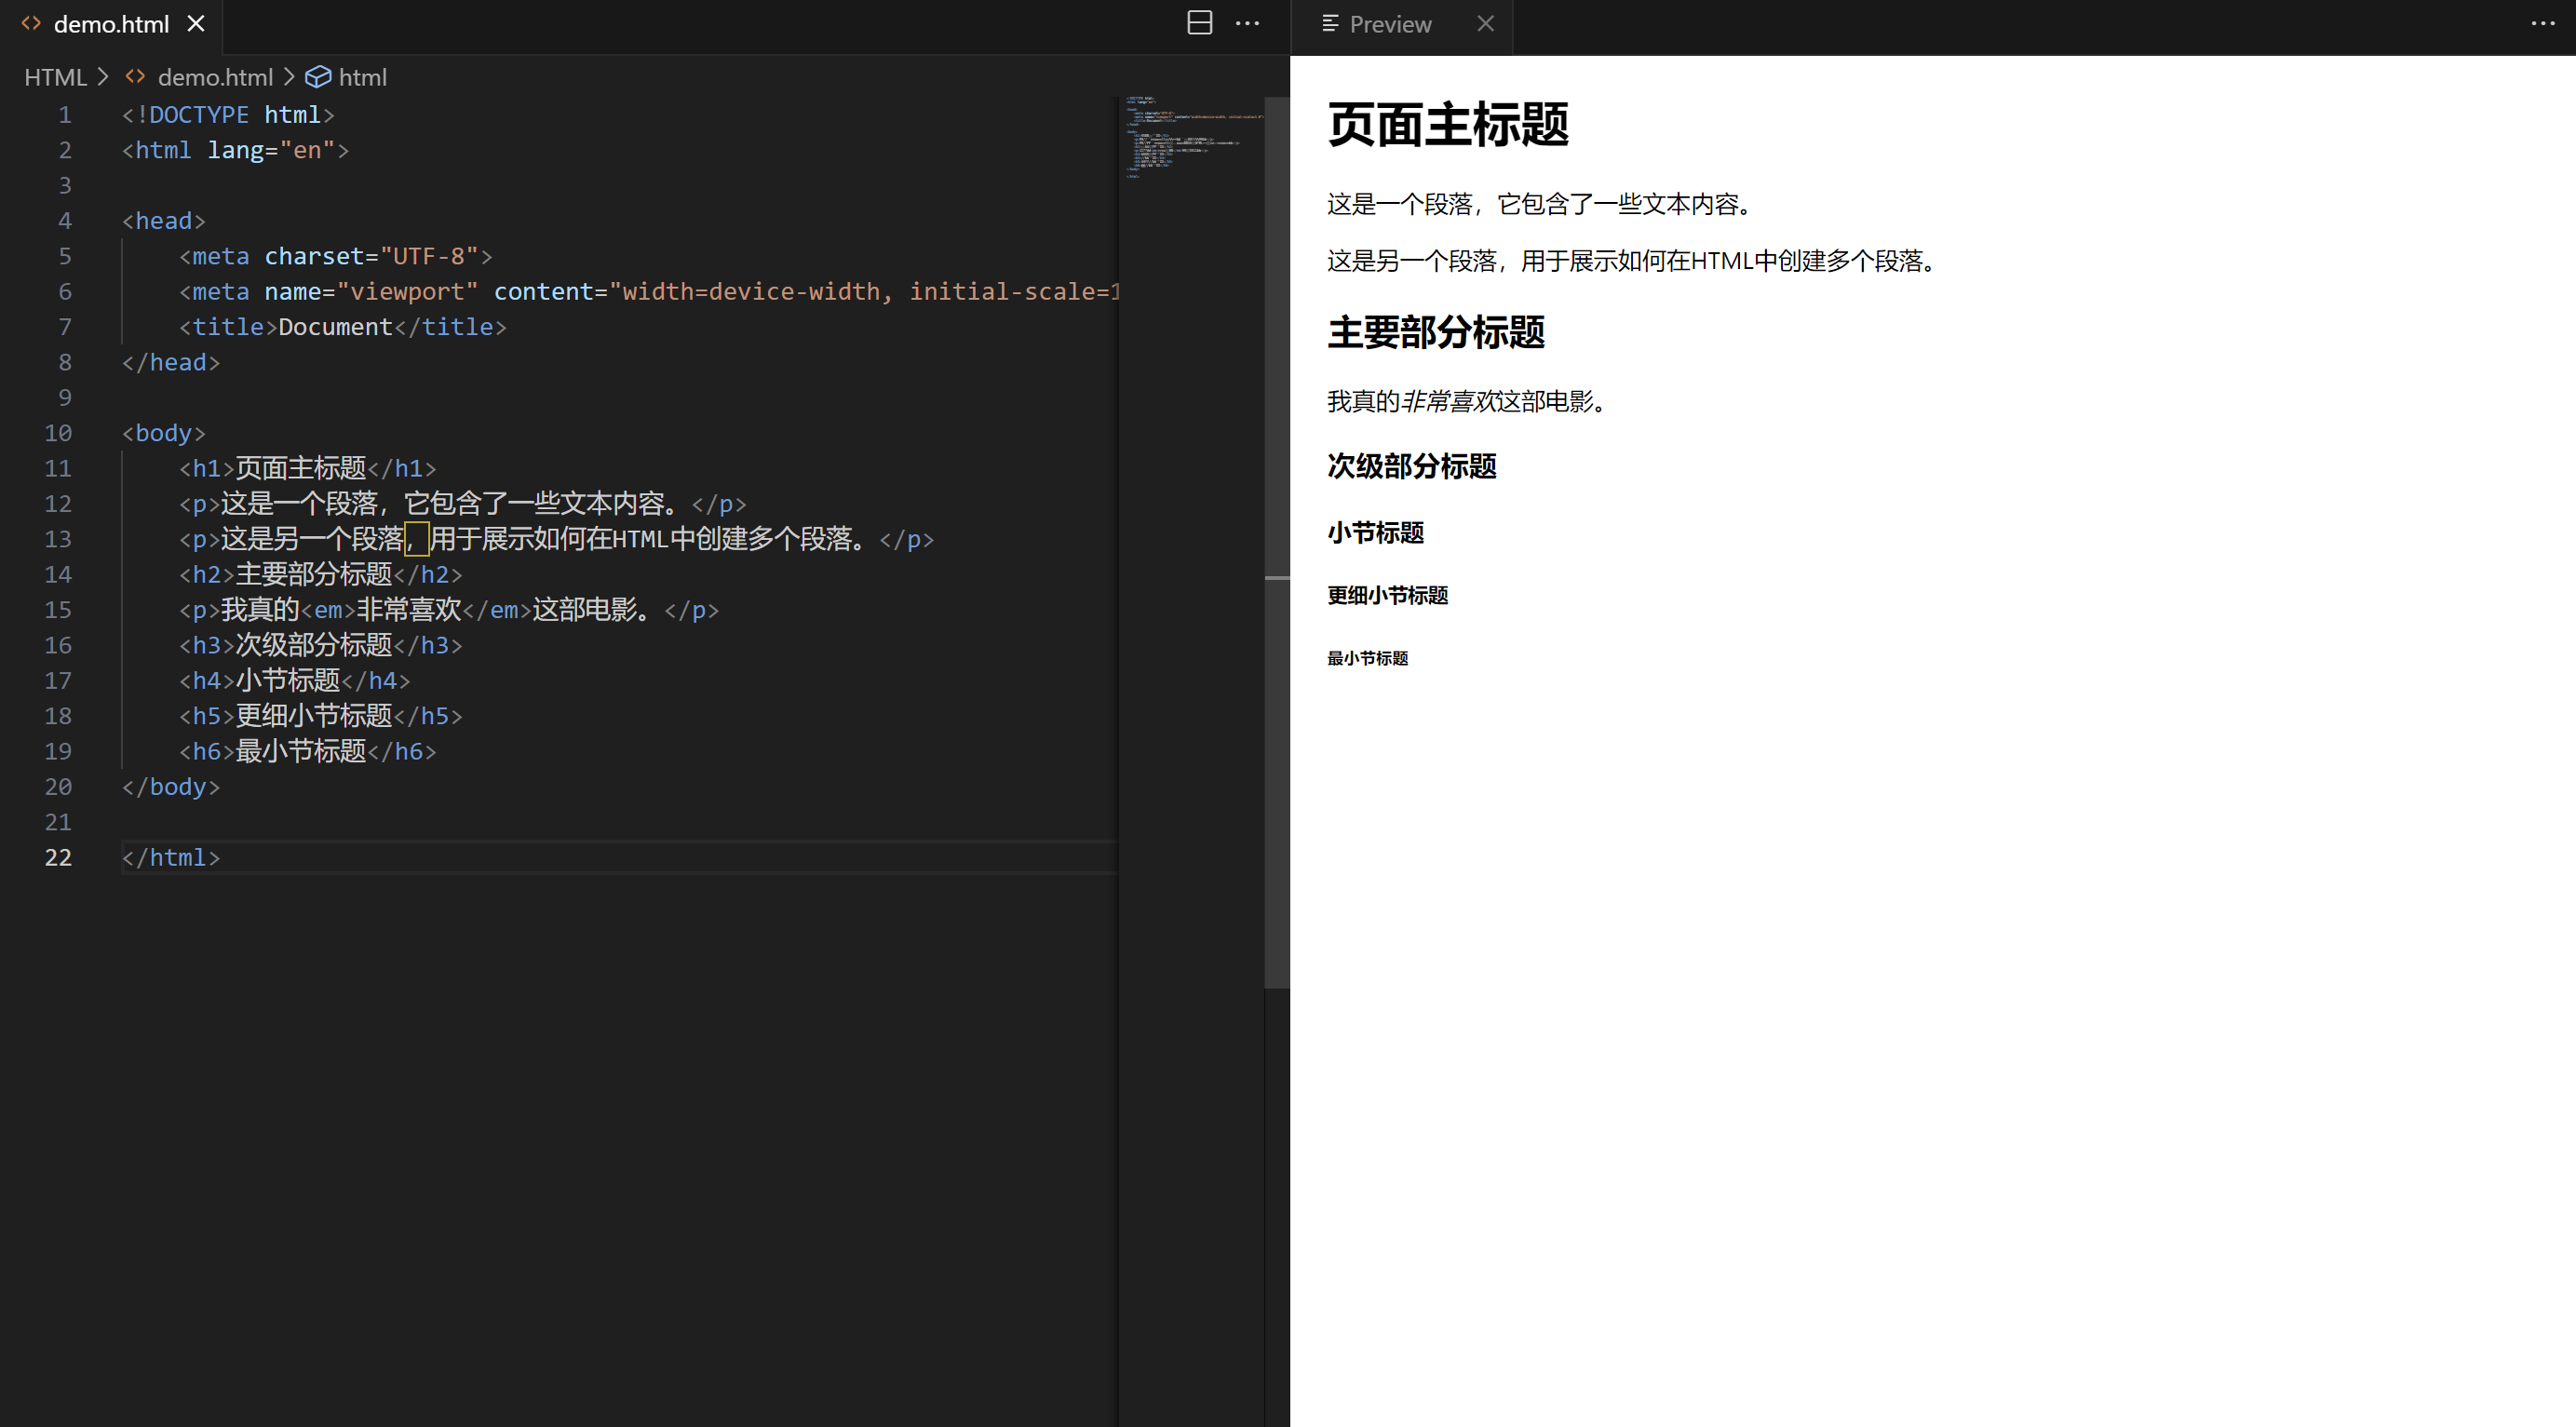Viewport: 2576px width, 1427px height.
Task: Select the demo.html editor tab
Action: [x=110, y=24]
